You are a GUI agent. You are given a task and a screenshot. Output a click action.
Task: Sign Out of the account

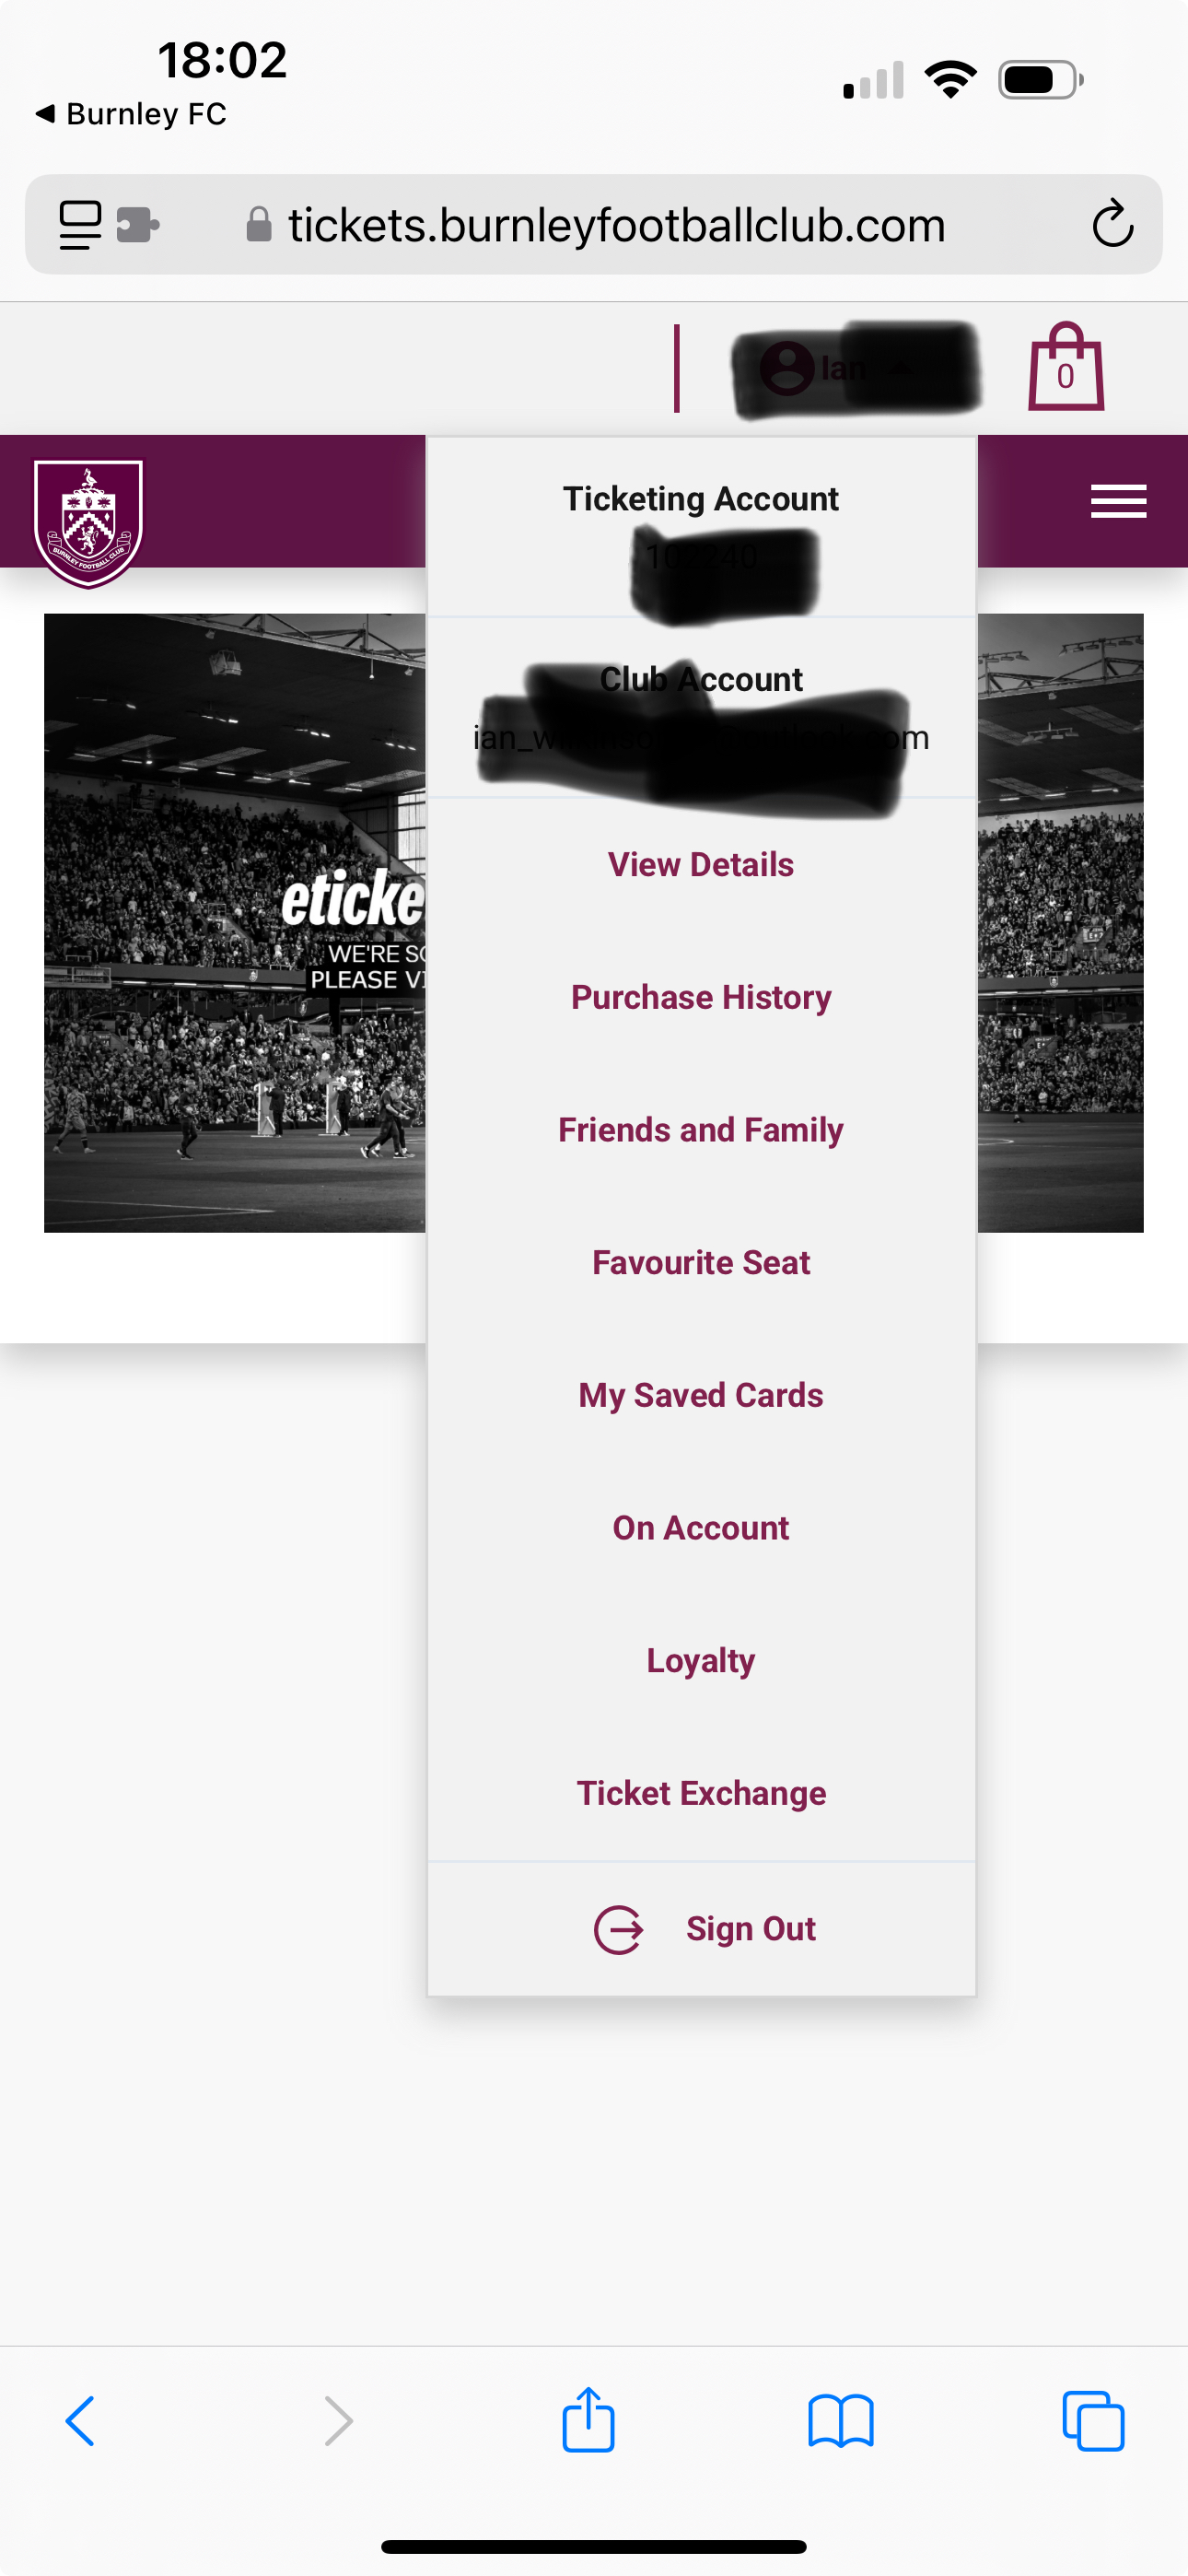coord(706,1929)
